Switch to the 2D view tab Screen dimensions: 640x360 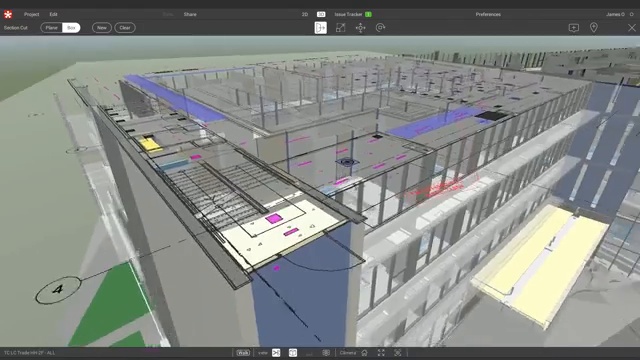click(305, 14)
